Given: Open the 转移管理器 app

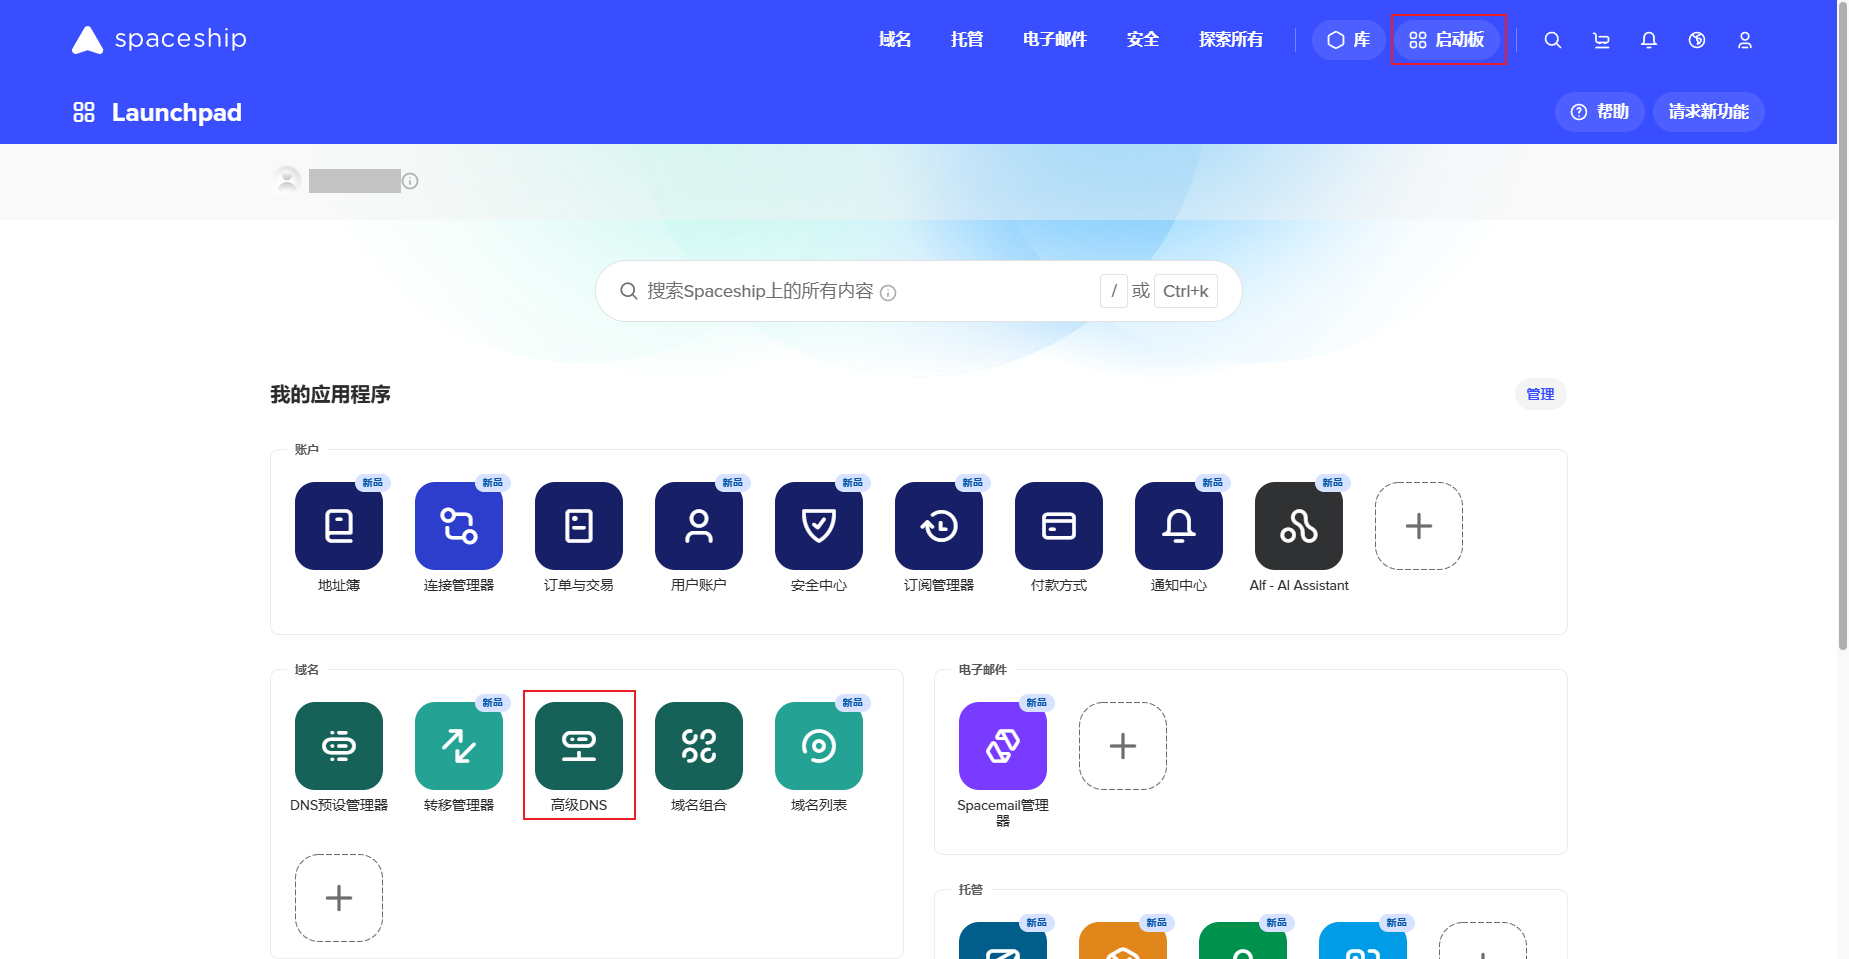Looking at the screenshot, I should pos(459,746).
